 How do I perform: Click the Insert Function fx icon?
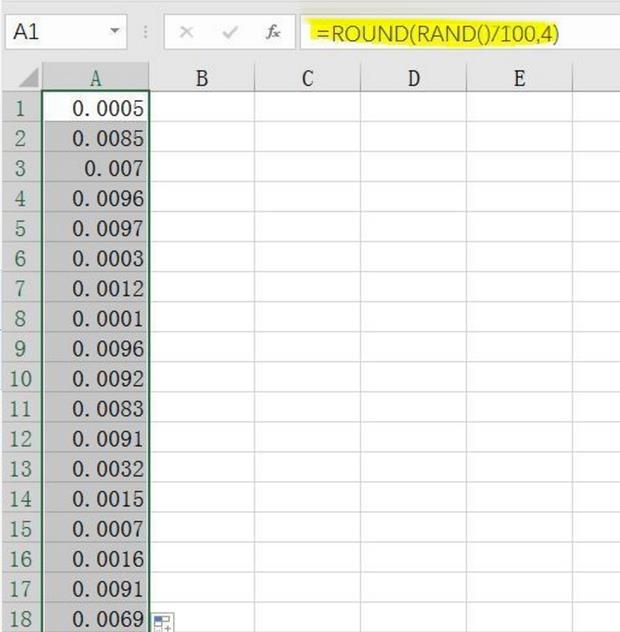[272, 32]
